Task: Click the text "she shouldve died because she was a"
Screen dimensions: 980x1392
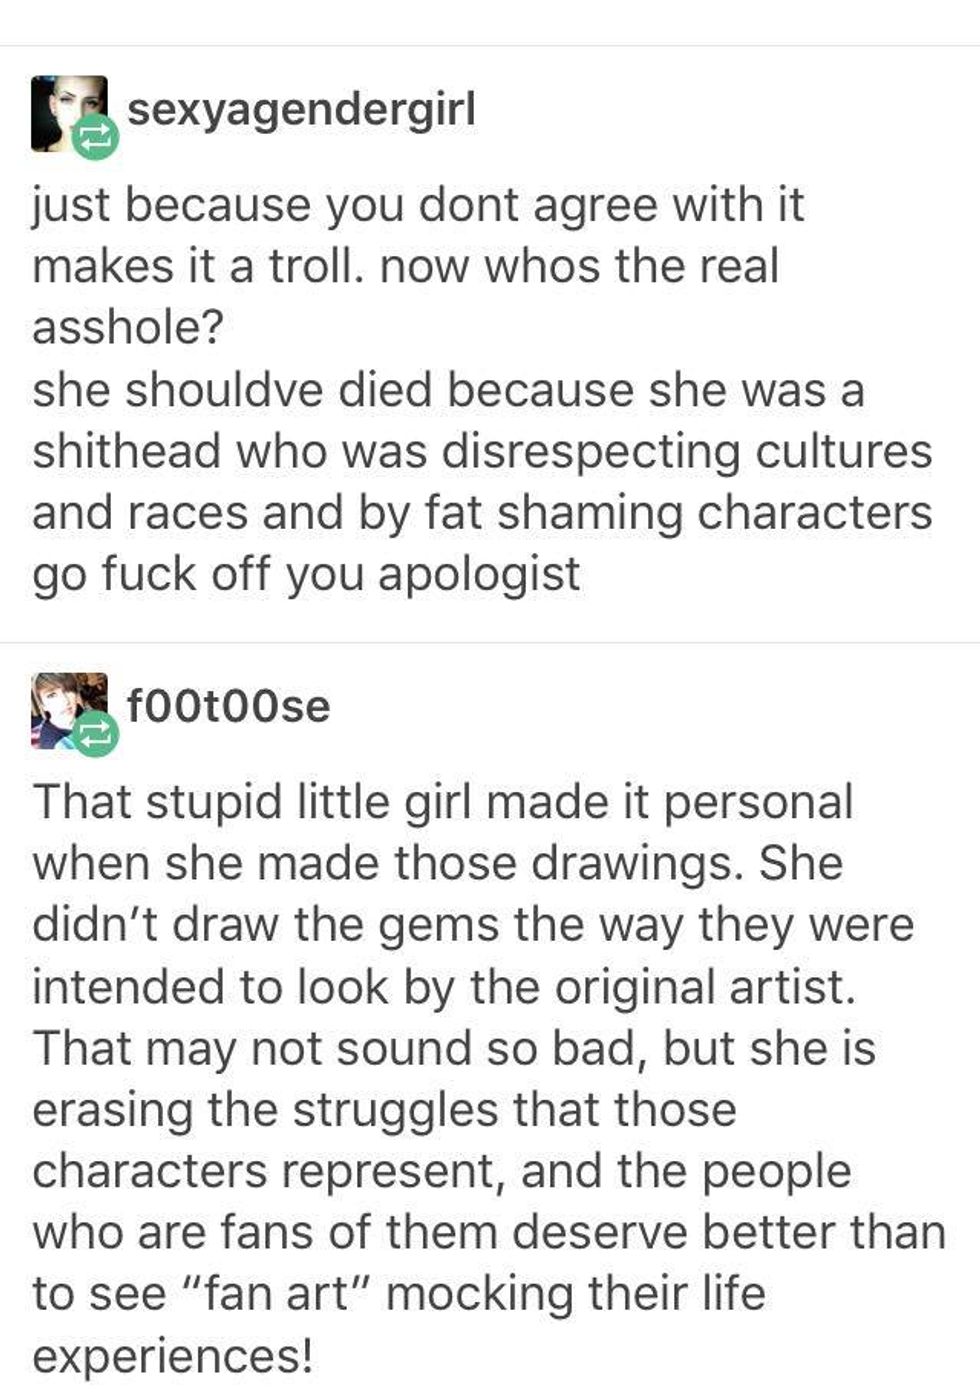Action: (x=448, y=390)
